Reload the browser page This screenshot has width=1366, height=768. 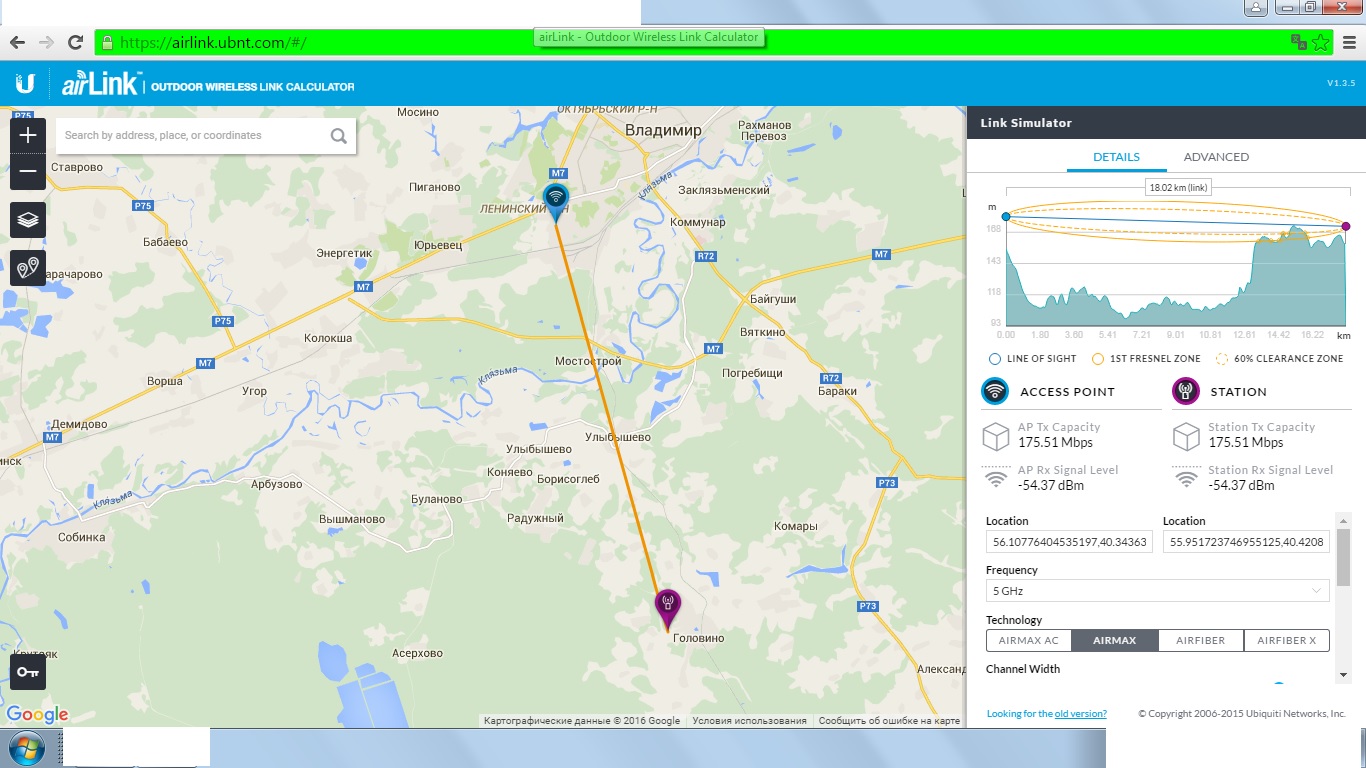click(75, 42)
